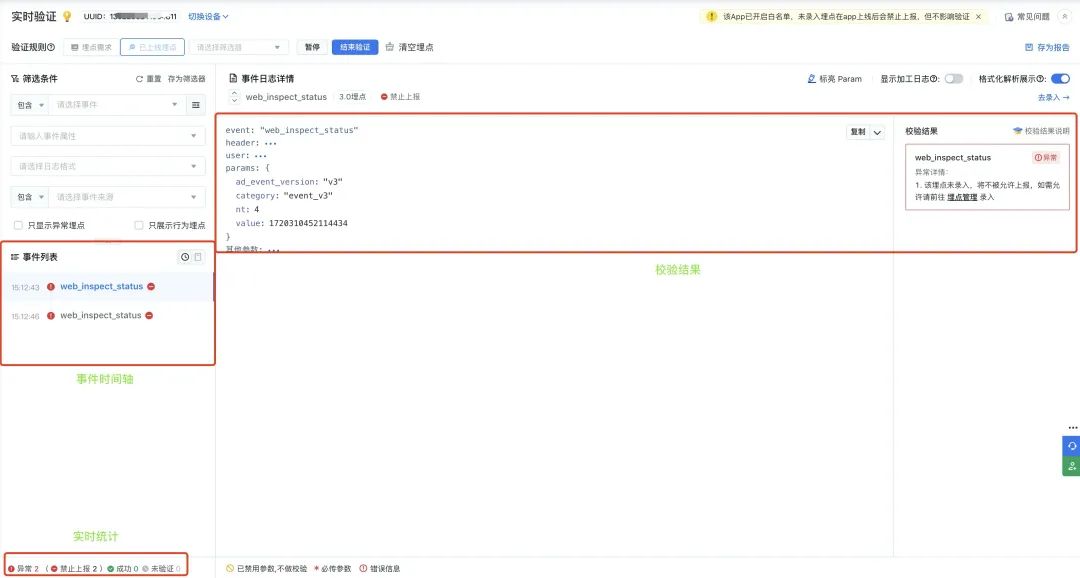The width and height of the screenshot is (1080, 578).
Task: Check the 只展示行为埋点 checkbox
Action: click(139, 225)
